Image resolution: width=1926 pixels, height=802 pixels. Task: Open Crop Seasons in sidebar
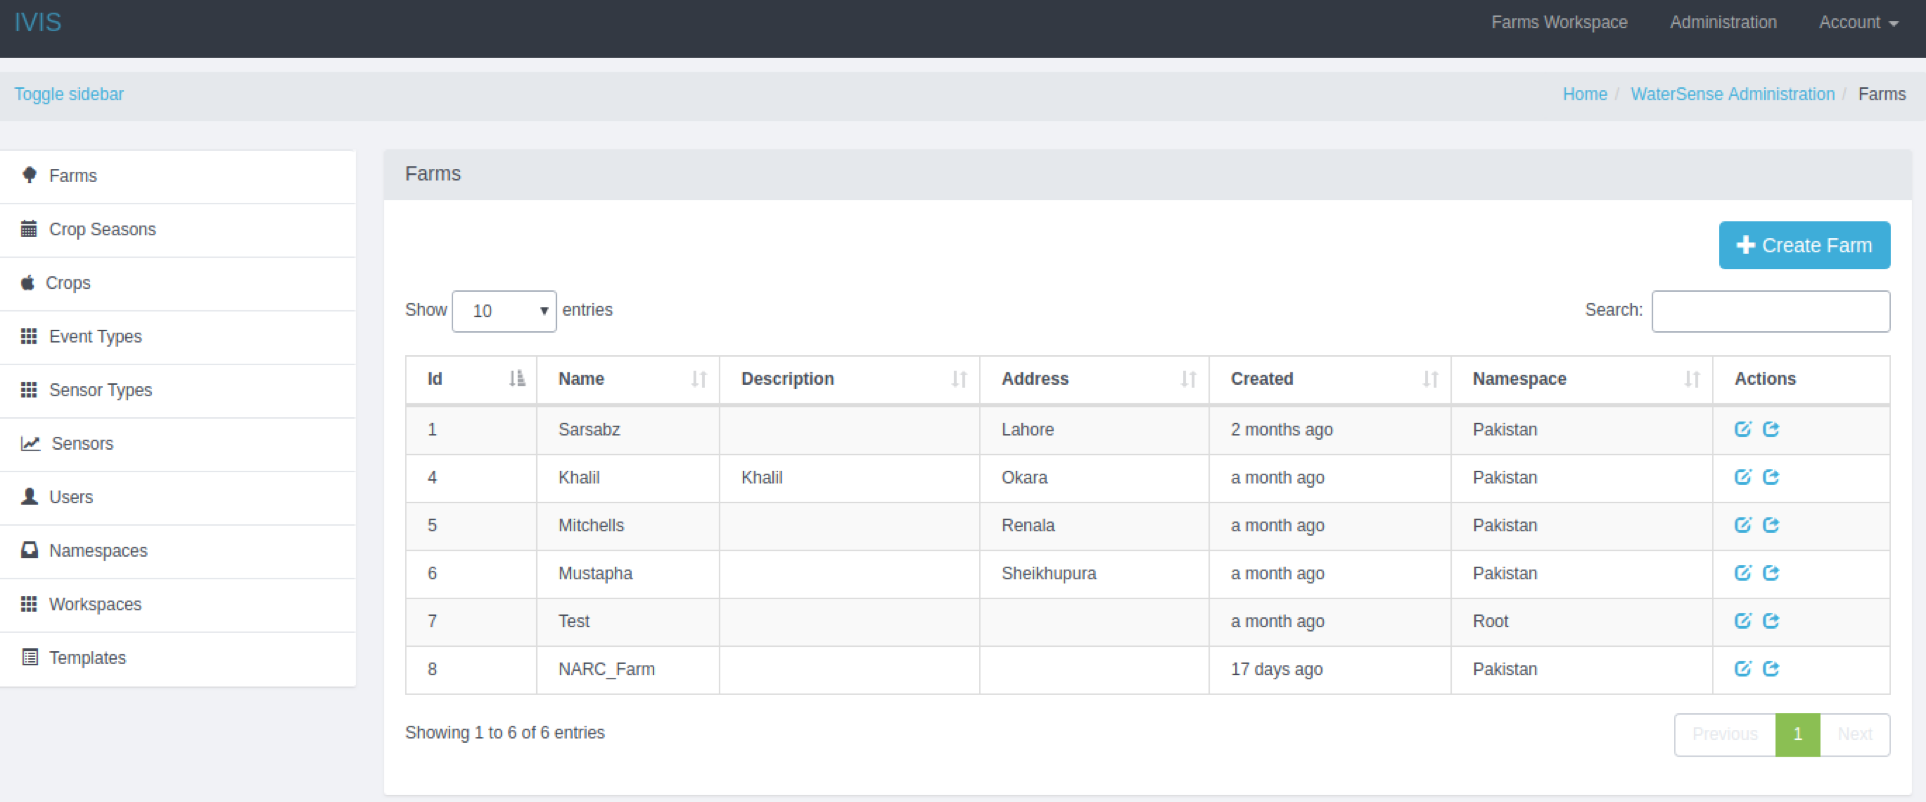[x=102, y=229]
